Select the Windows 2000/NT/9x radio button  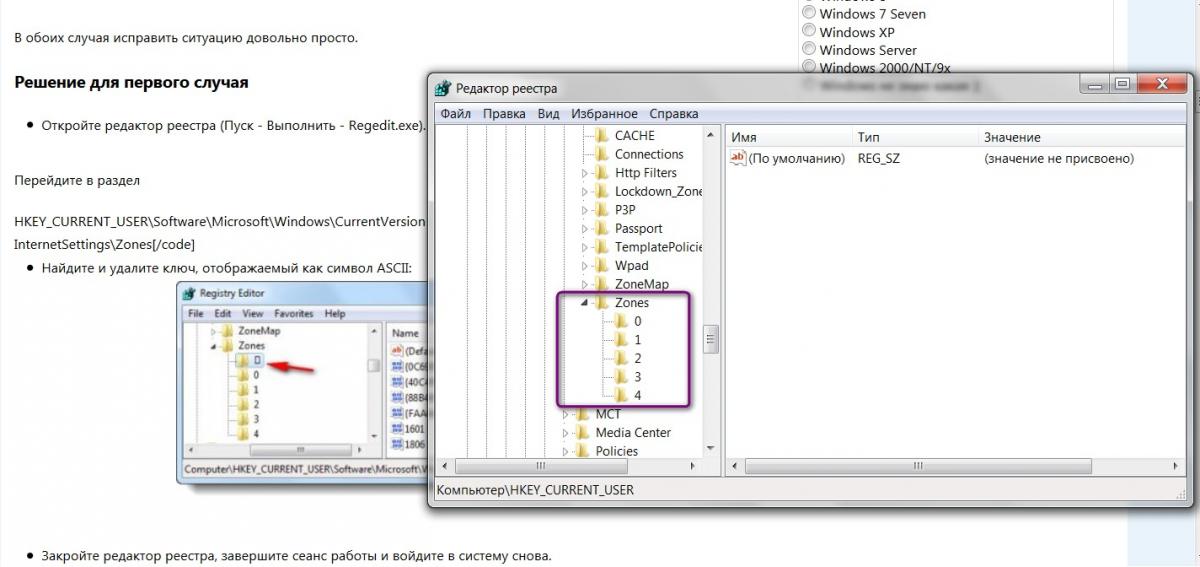click(x=808, y=68)
